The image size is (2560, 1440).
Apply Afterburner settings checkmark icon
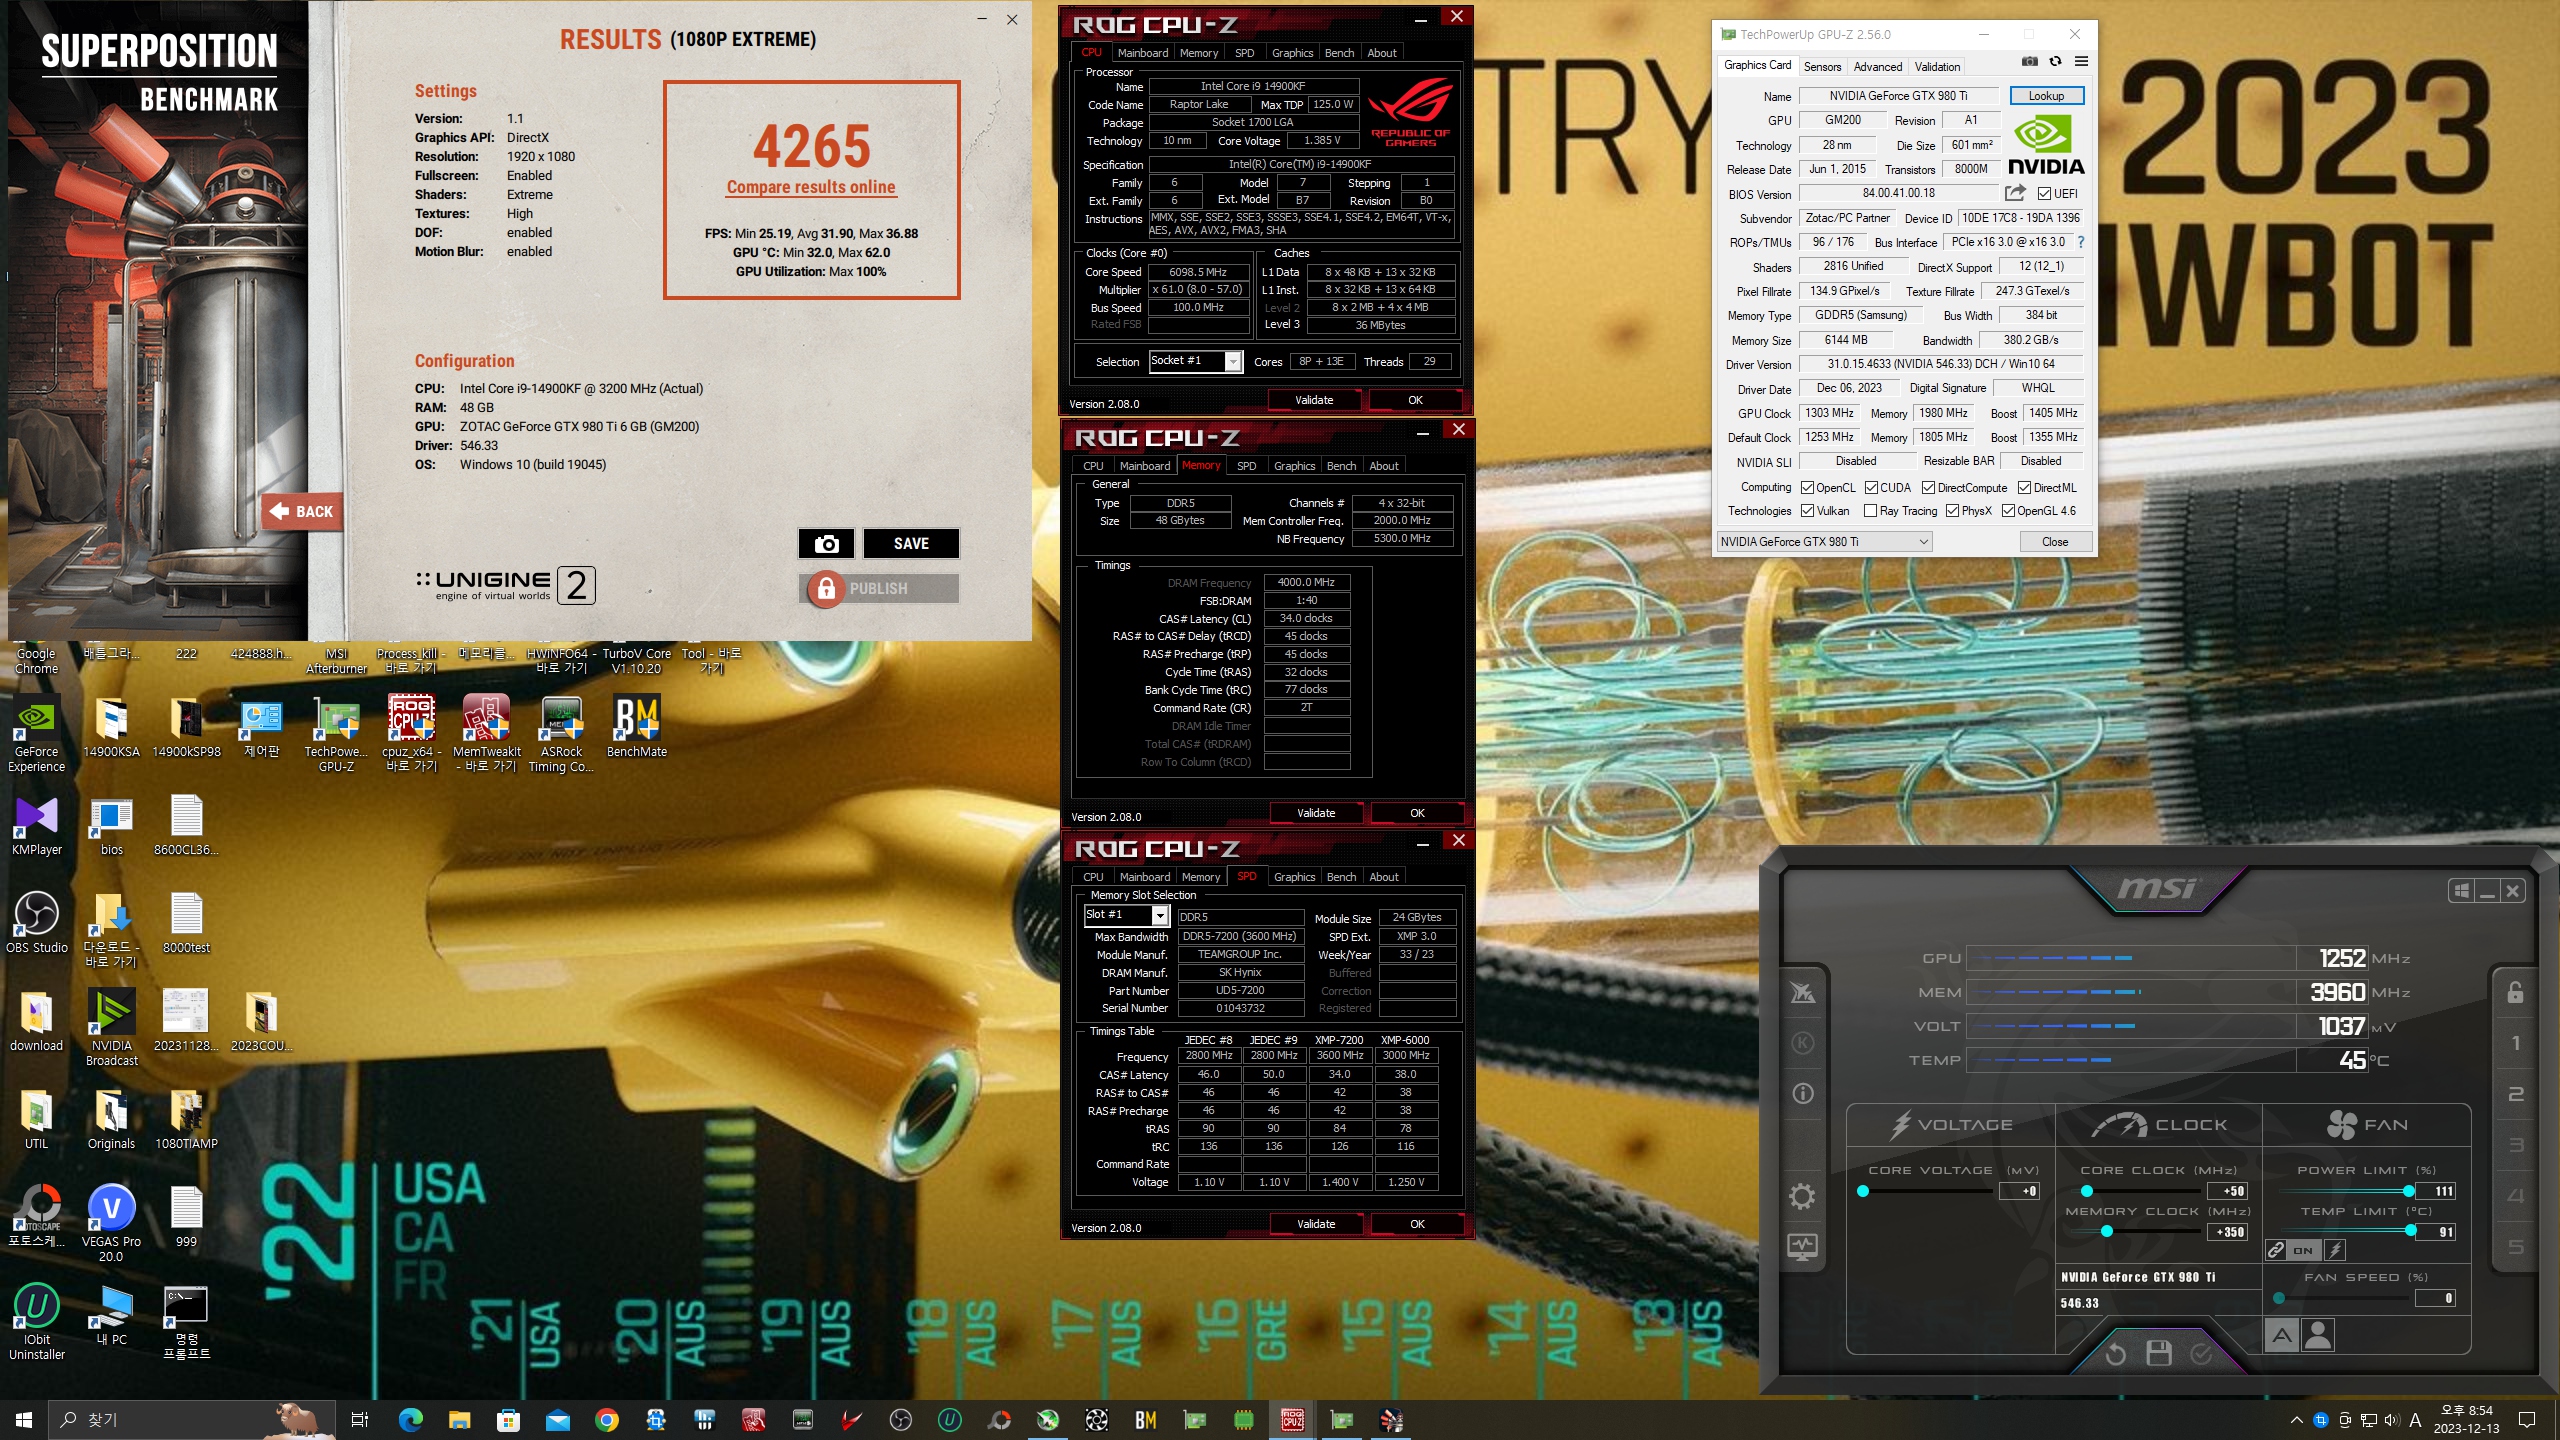coord(2201,1354)
